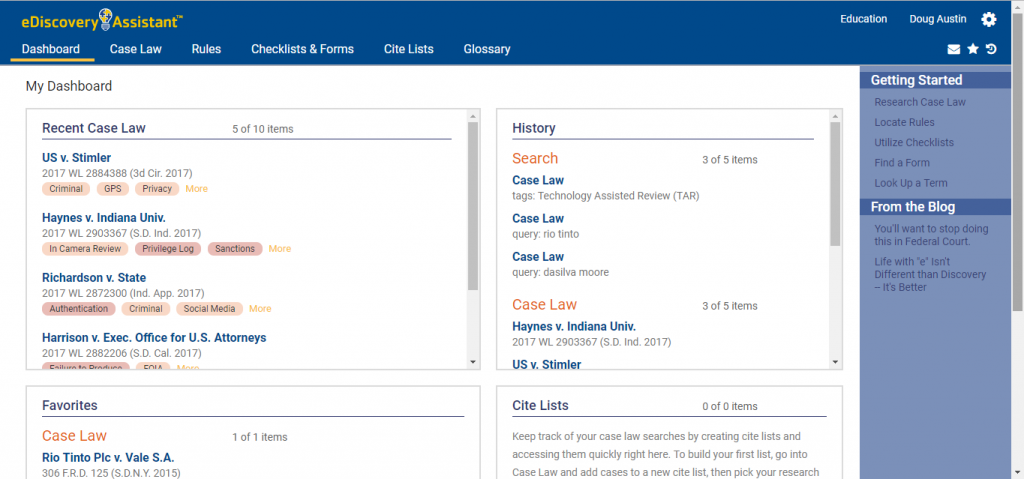The image size is (1024, 479).
Task: Click the History panel scrollbar thumb
Action: pos(835,184)
